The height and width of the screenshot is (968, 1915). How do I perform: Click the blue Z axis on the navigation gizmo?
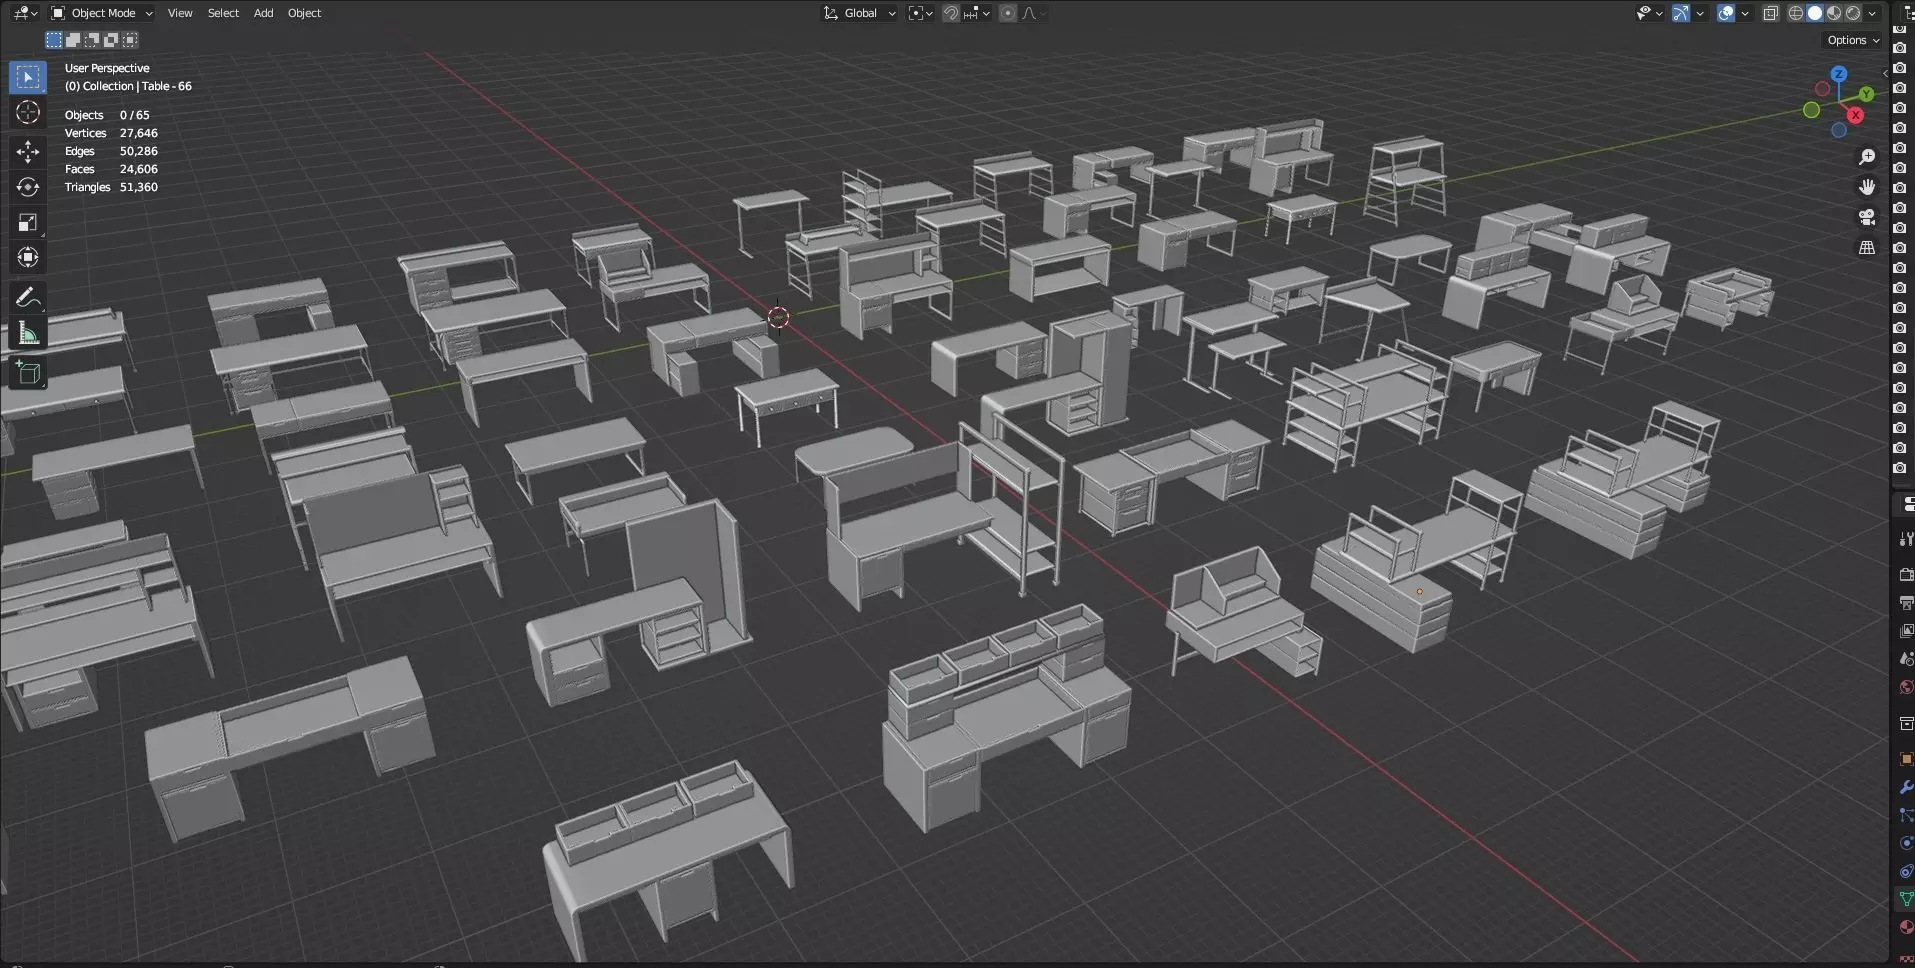pyautogui.click(x=1838, y=74)
